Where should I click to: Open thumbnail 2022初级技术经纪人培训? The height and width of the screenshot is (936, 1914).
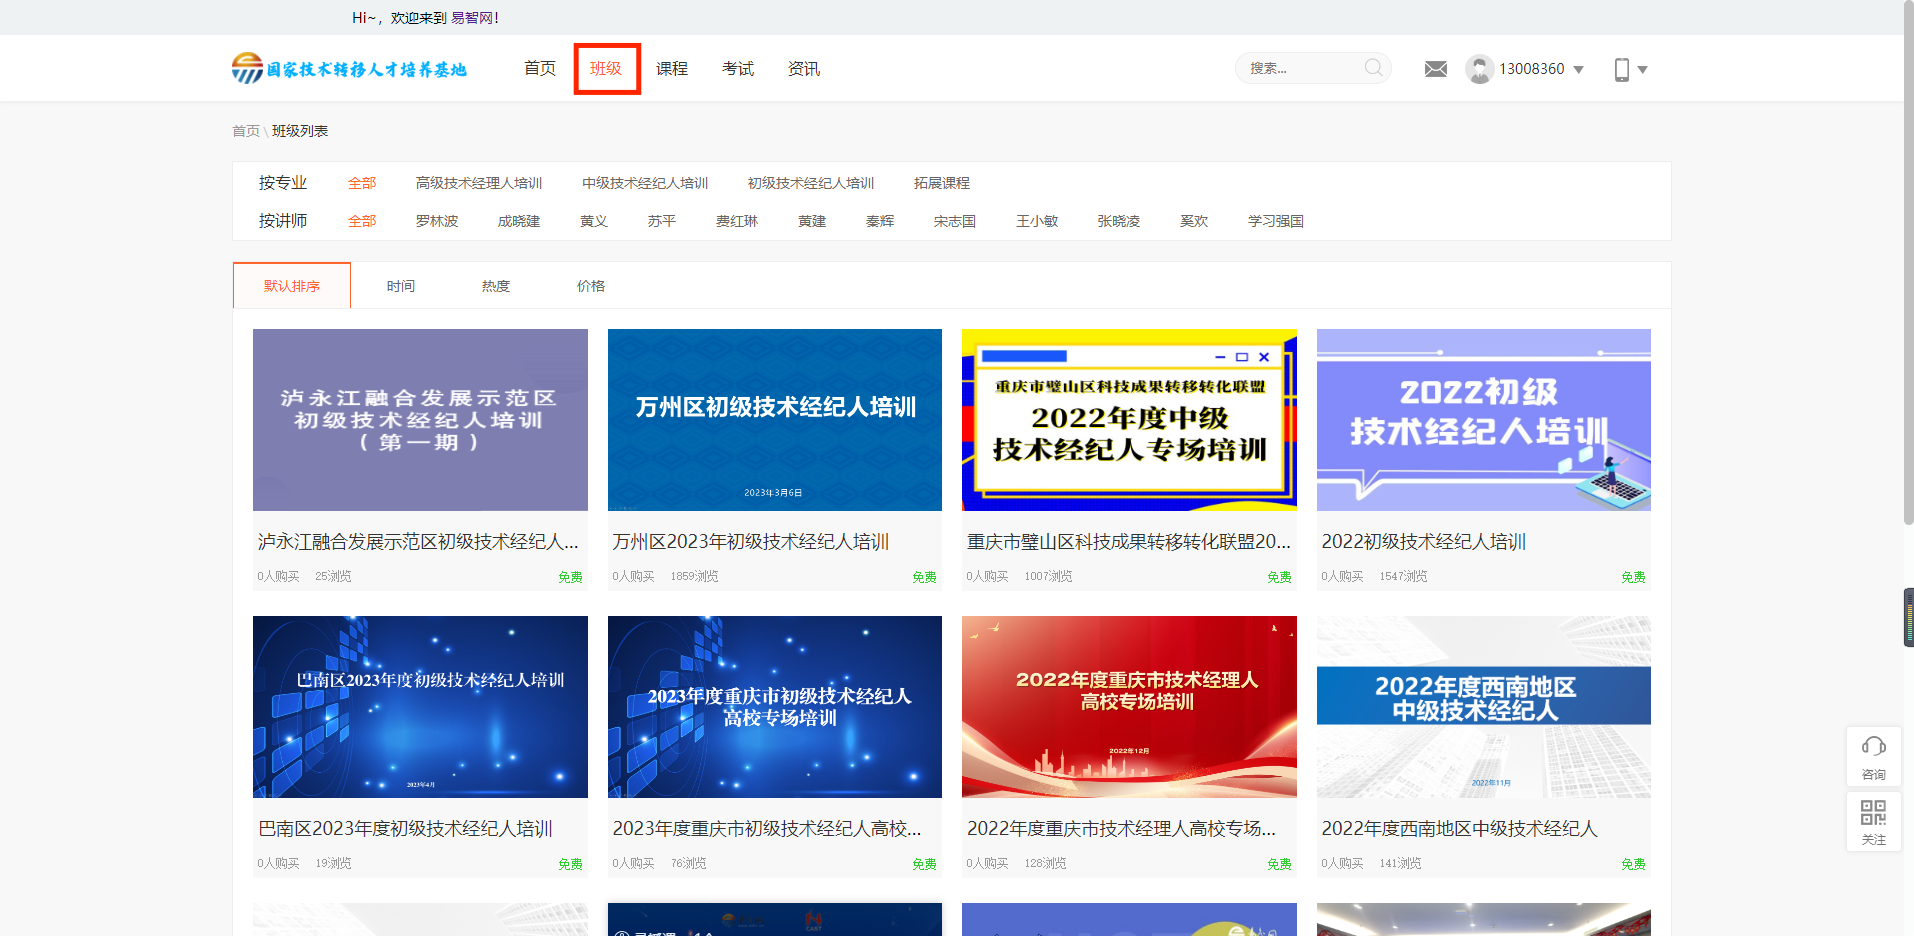click(1484, 420)
